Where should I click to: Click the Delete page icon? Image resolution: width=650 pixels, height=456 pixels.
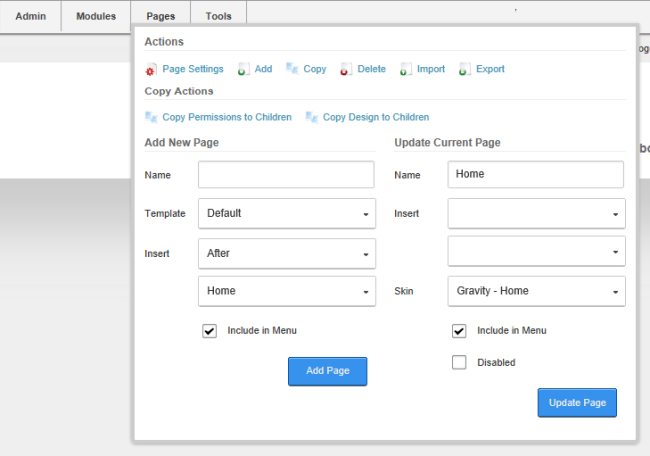click(x=346, y=69)
